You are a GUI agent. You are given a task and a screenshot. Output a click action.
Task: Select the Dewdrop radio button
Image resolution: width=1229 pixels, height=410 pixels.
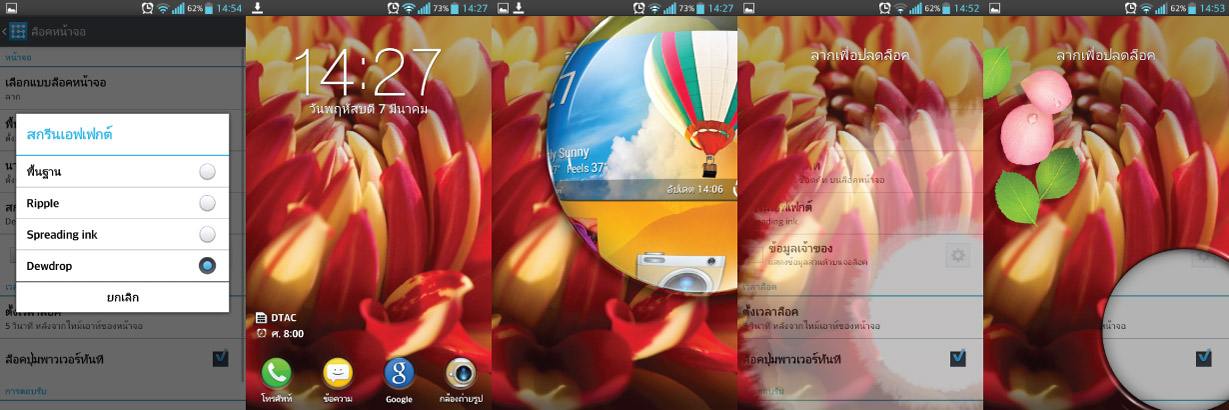click(207, 266)
